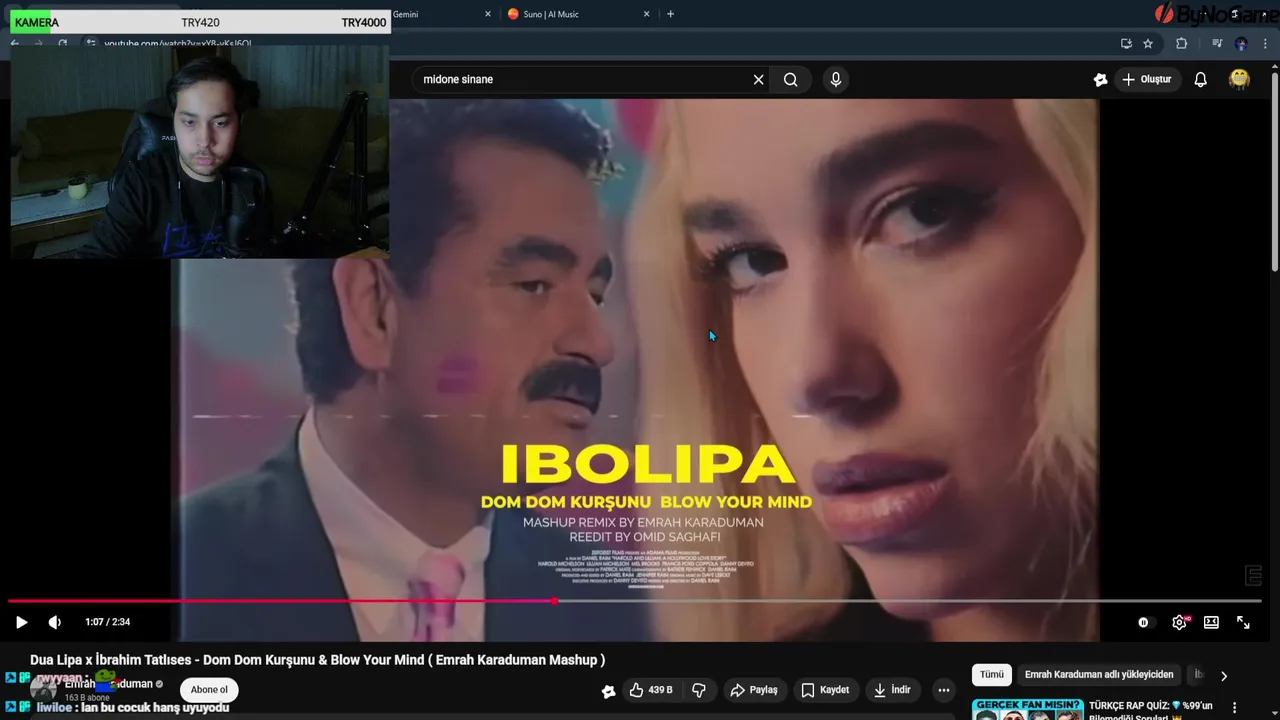Viewport: 1280px width, 720px height.
Task: Select the Tümü filter chip
Action: pos(991,674)
